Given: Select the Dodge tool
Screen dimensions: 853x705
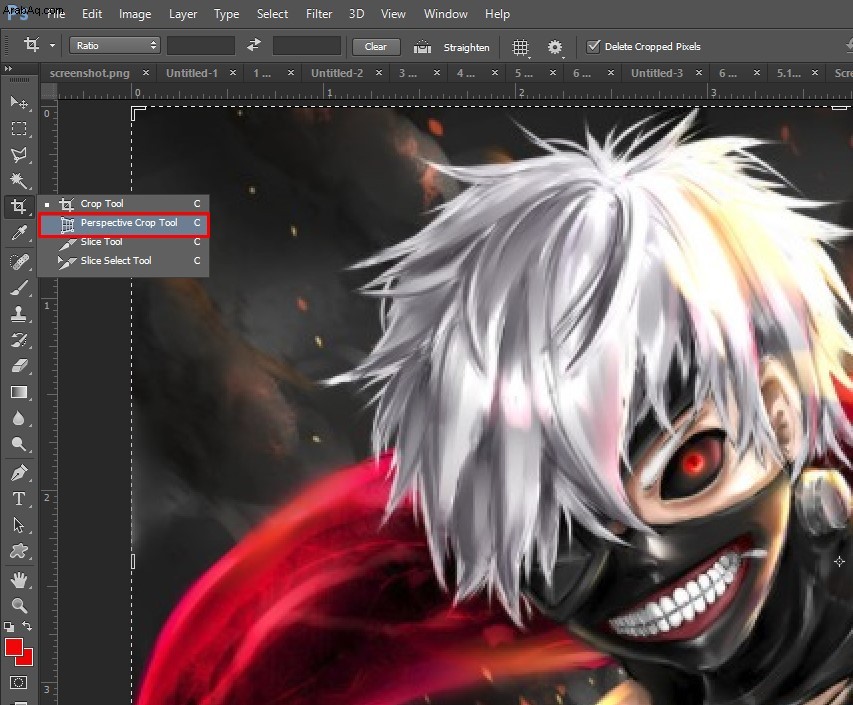Looking at the screenshot, I should (x=19, y=444).
